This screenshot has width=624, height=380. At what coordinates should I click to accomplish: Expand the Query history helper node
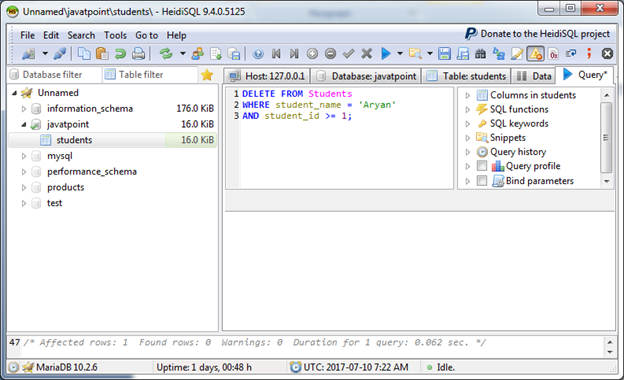(x=468, y=152)
